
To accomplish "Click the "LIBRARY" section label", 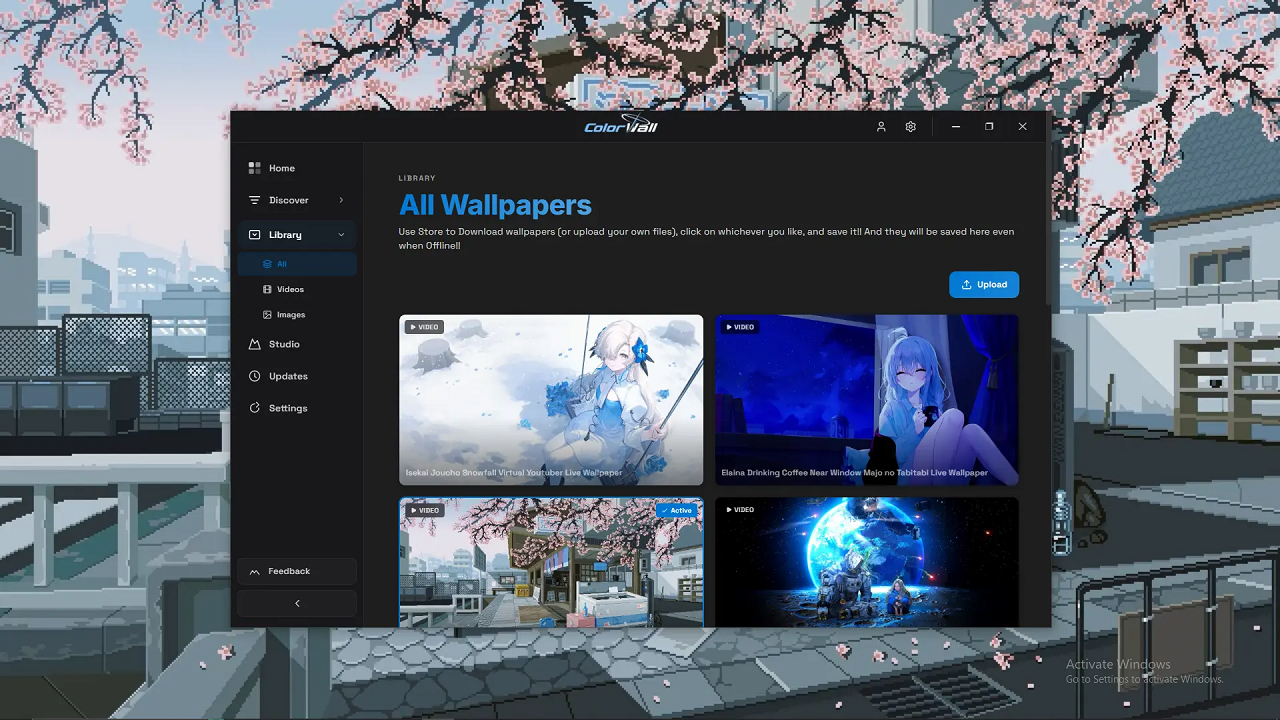I will tap(417, 178).
